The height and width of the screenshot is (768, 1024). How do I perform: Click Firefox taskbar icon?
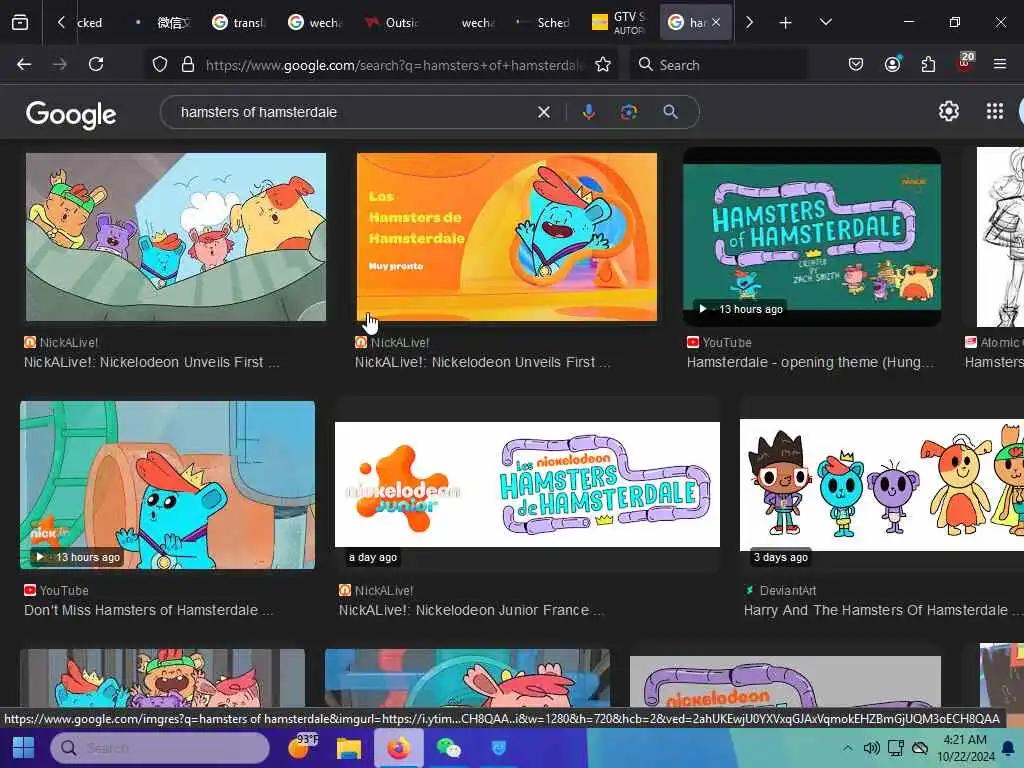[x=398, y=748]
